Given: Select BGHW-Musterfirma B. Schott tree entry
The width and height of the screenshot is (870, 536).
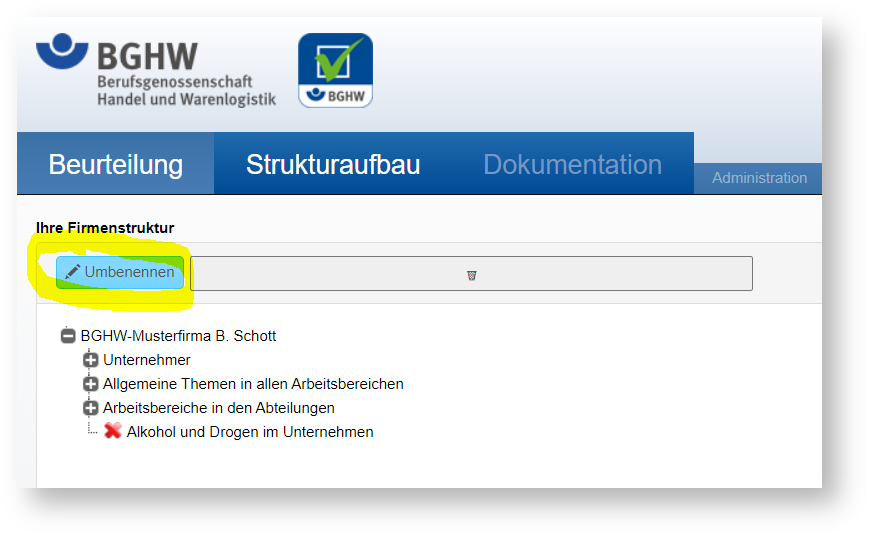Looking at the screenshot, I should click(x=178, y=336).
